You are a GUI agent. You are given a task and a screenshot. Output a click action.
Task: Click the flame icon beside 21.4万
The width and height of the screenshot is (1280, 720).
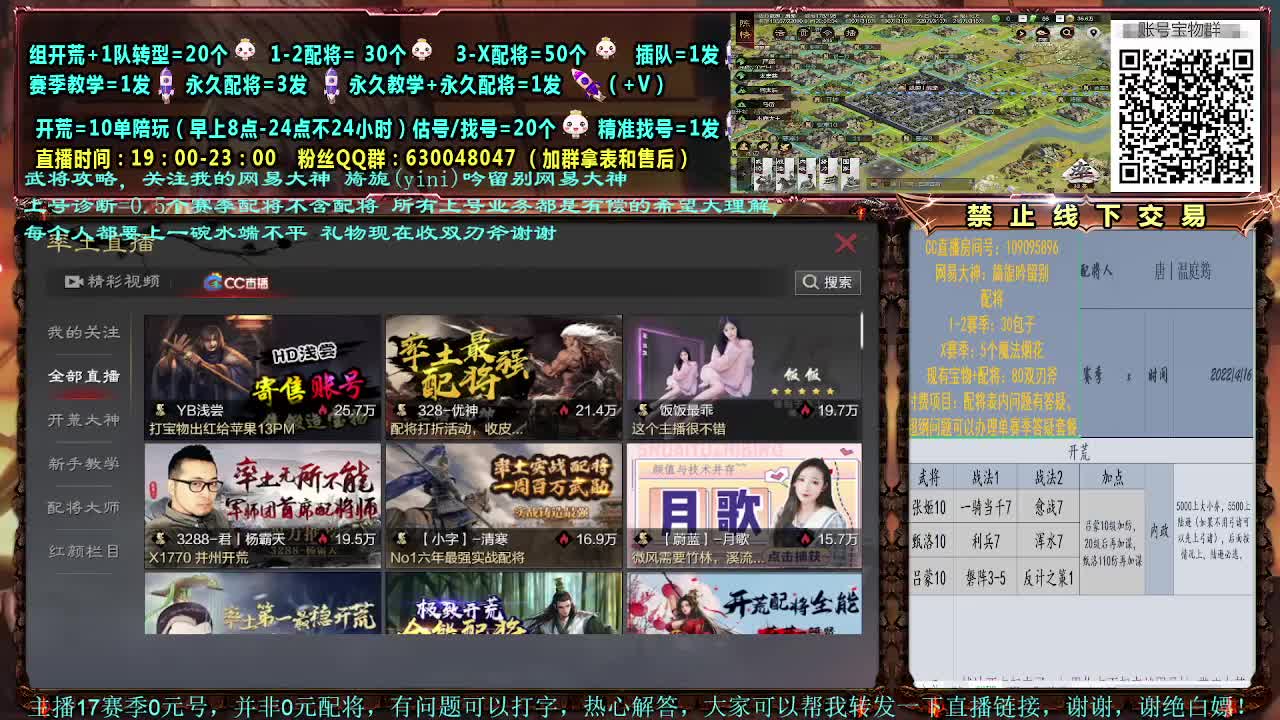564,410
